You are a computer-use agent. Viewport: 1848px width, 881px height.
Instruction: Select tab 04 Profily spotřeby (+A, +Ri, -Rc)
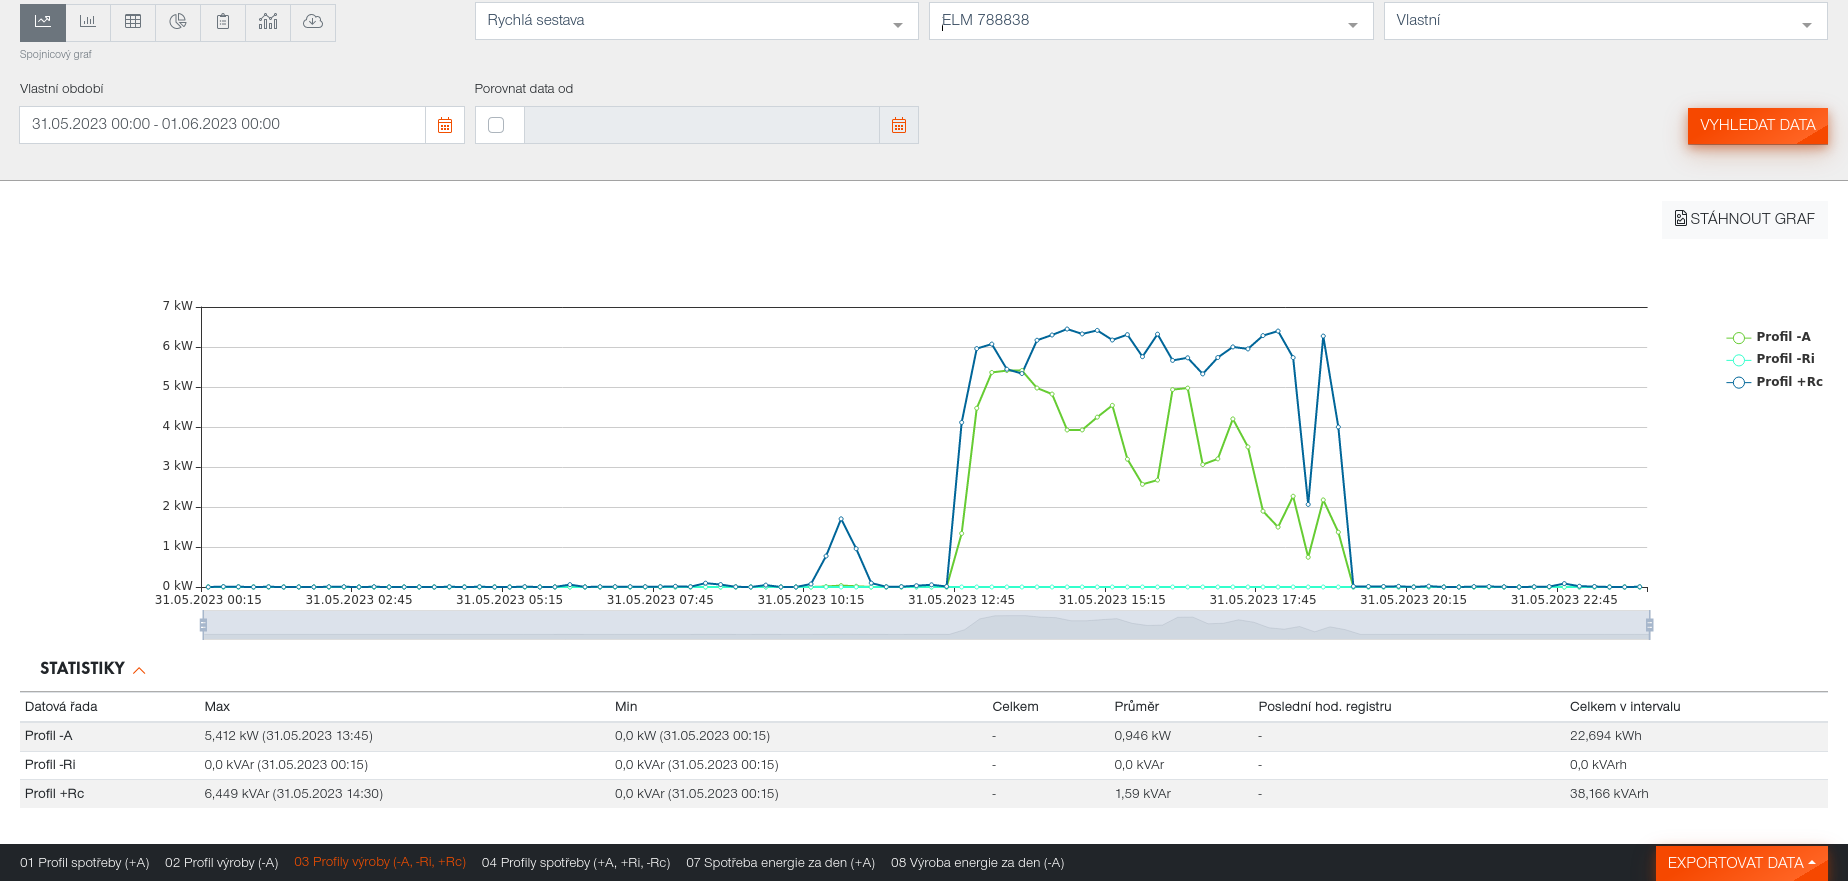[x=576, y=863]
